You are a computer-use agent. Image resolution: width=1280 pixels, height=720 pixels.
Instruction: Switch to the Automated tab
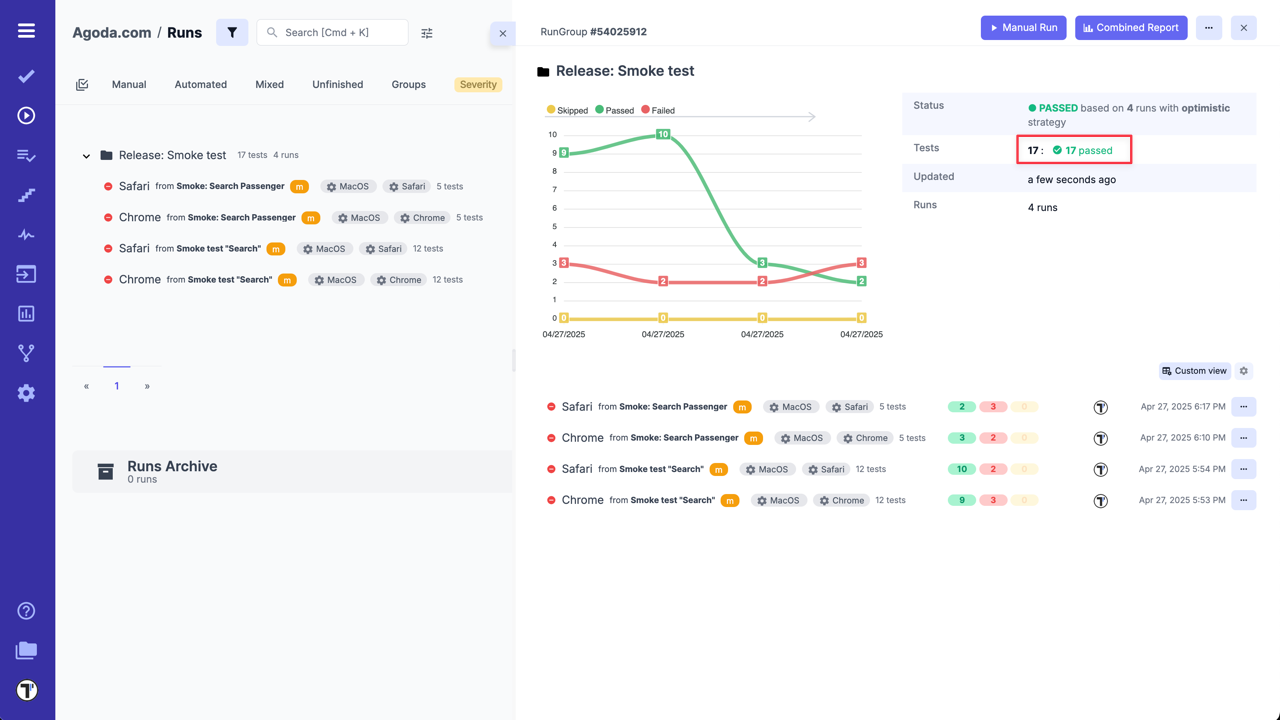click(200, 85)
